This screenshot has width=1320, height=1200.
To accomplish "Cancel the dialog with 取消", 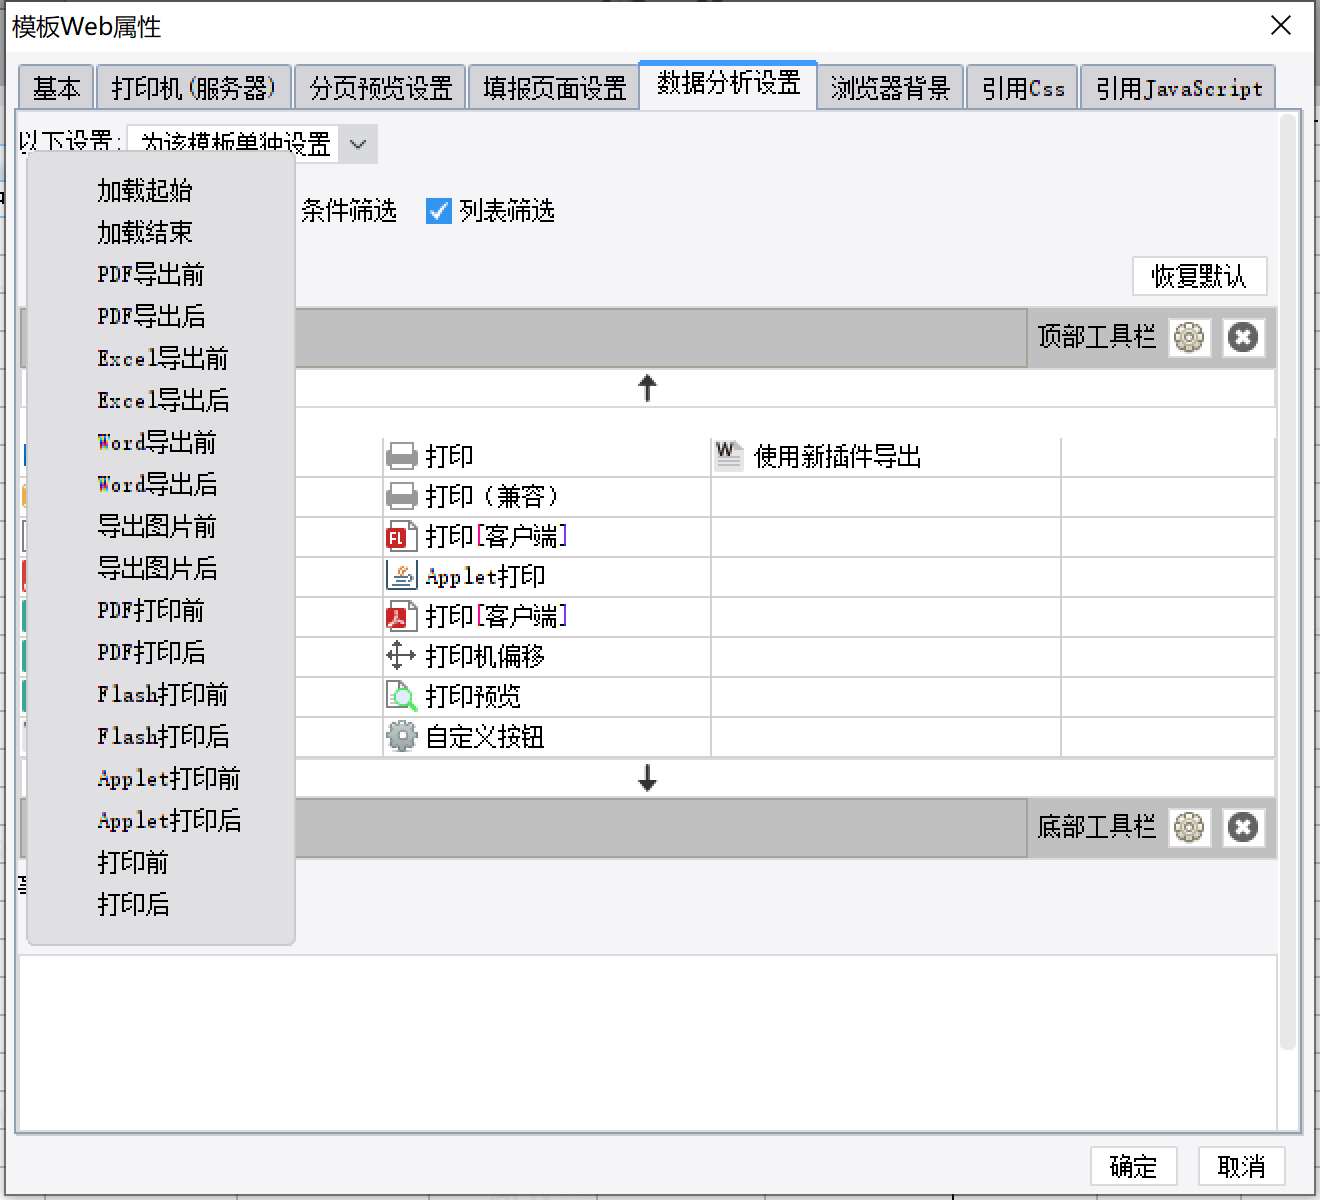I will tap(1241, 1166).
